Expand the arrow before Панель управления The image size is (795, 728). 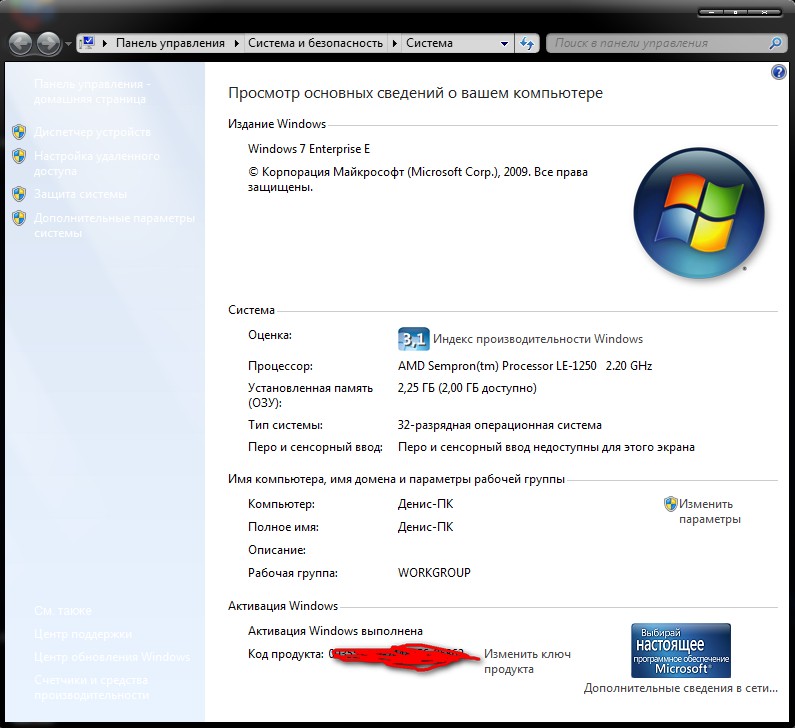[104, 44]
